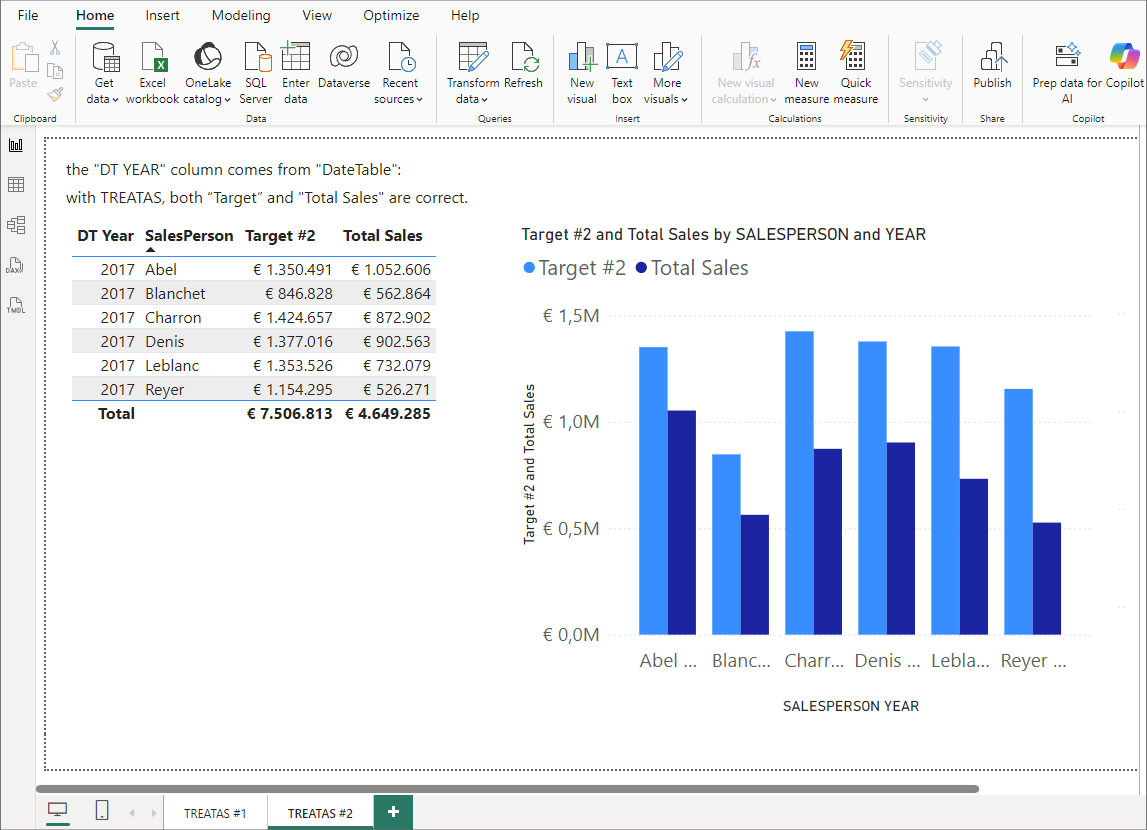
Task: Switch to desktop layout view
Action: pos(58,811)
